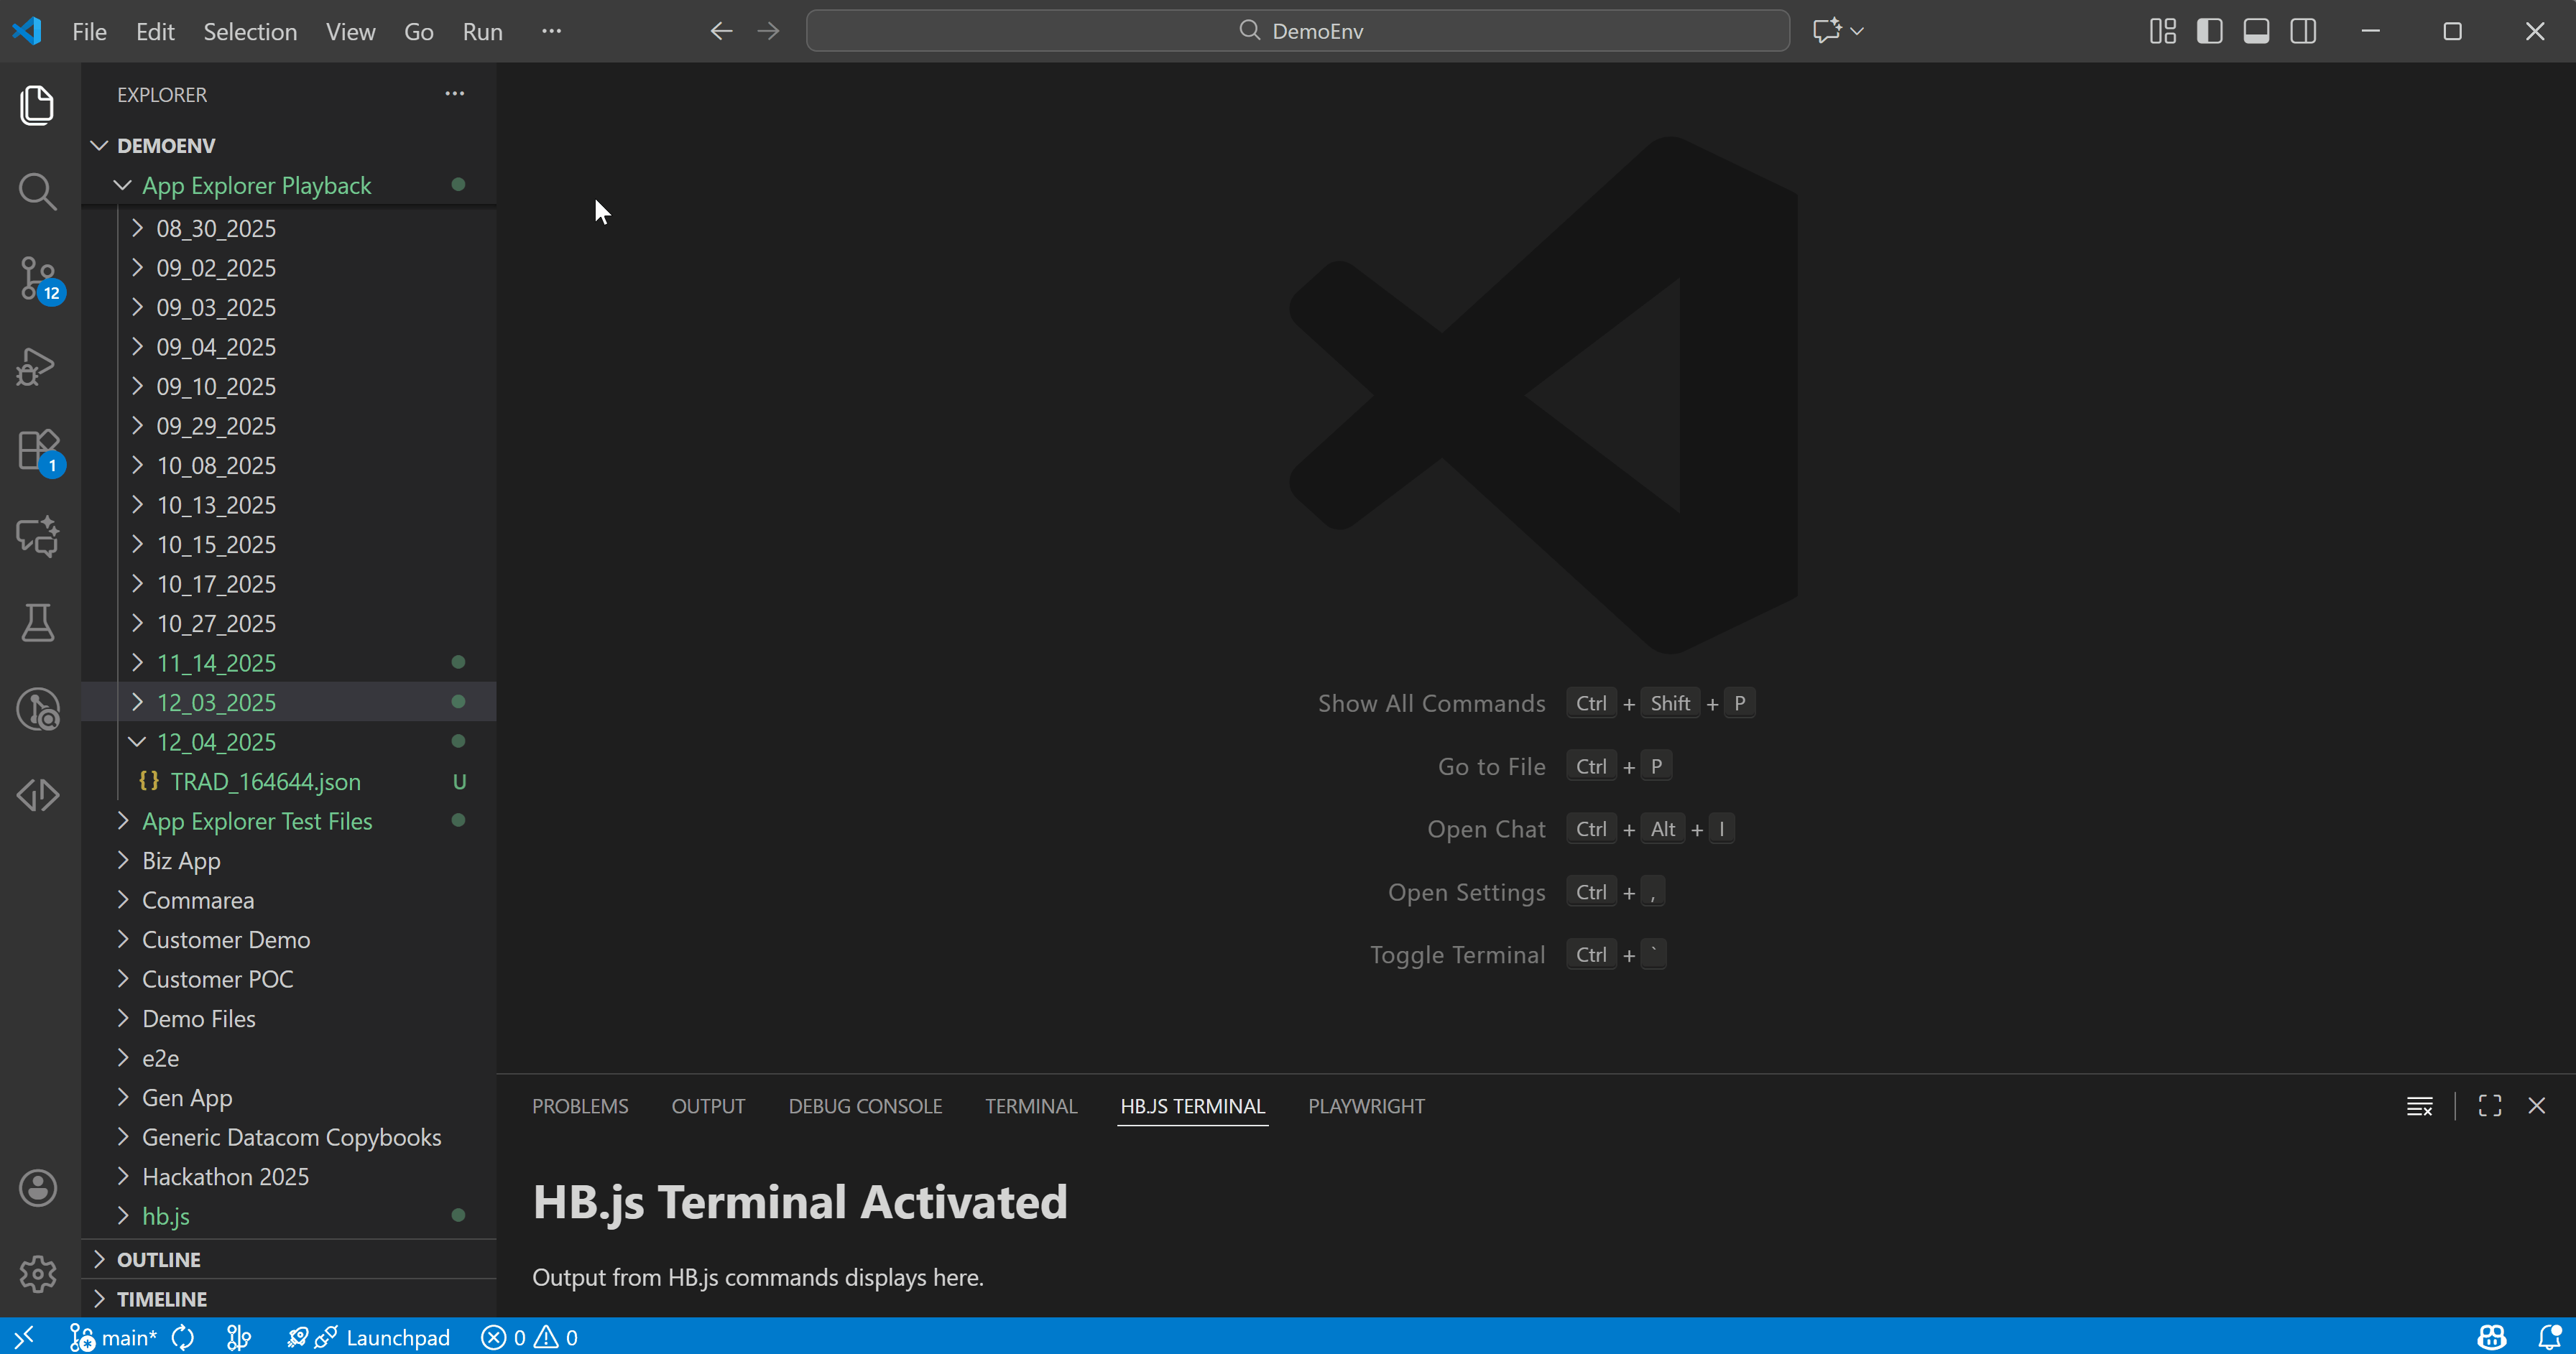The image size is (2576, 1354).
Task: Click the Copilot status icon
Action: click(2491, 1337)
